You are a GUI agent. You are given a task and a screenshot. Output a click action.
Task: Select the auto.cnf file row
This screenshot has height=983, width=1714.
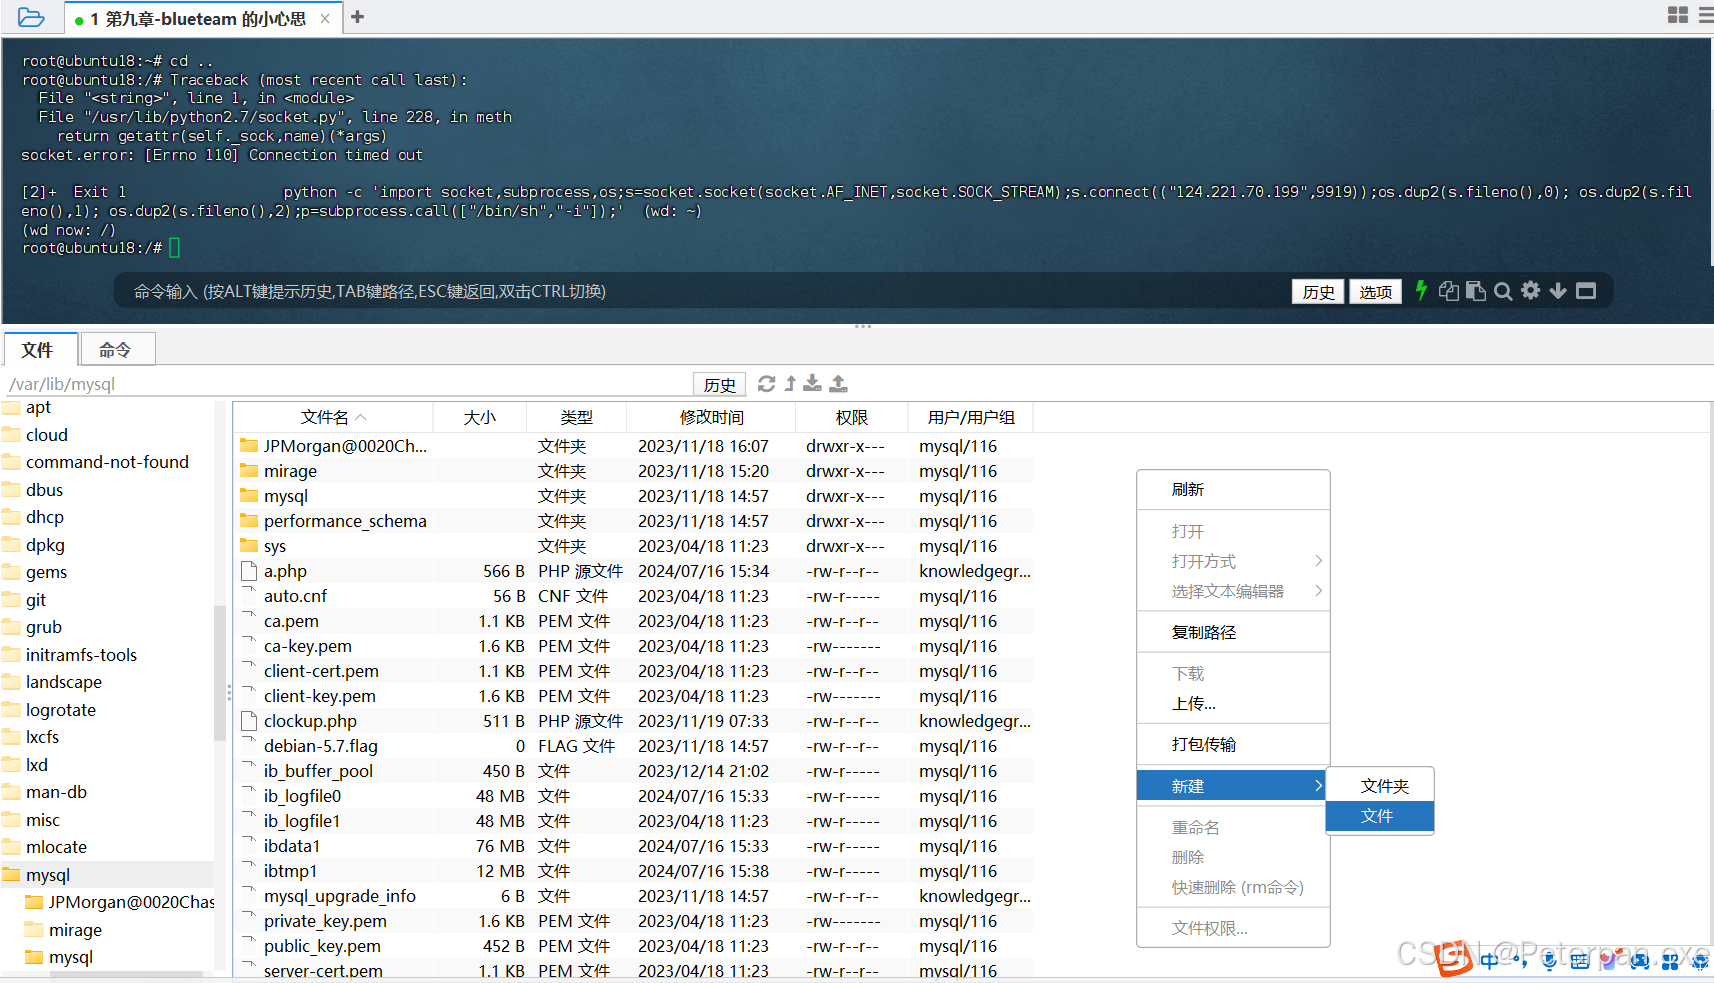634,596
